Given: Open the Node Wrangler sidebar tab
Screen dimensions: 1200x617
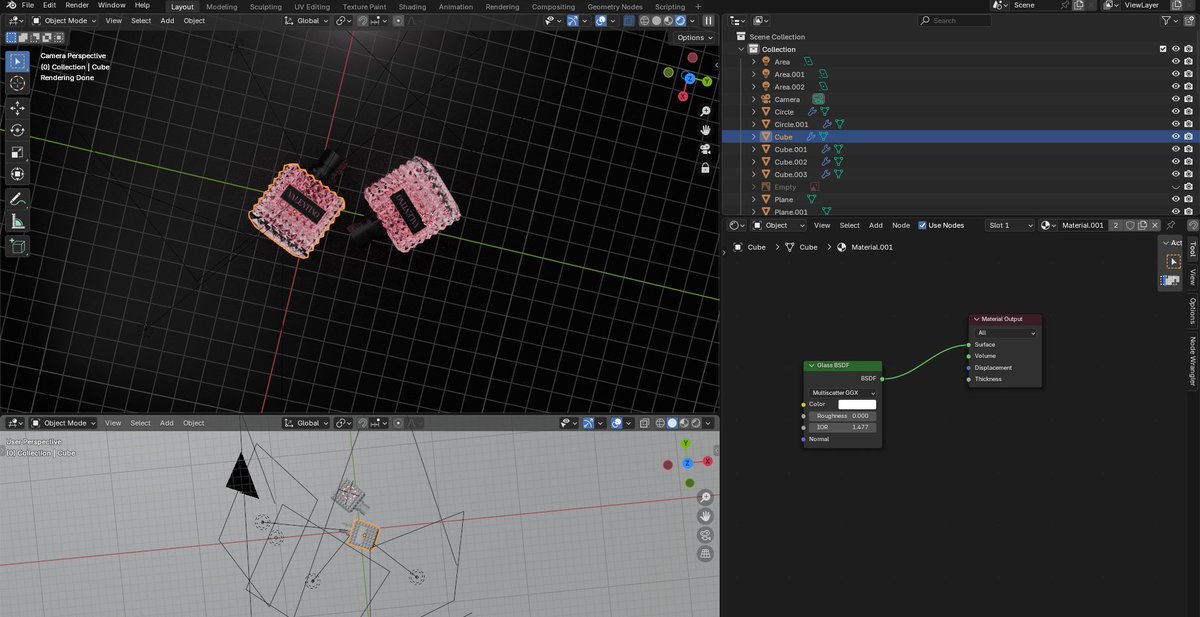Looking at the screenshot, I should pyautogui.click(x=1192, y=361).
